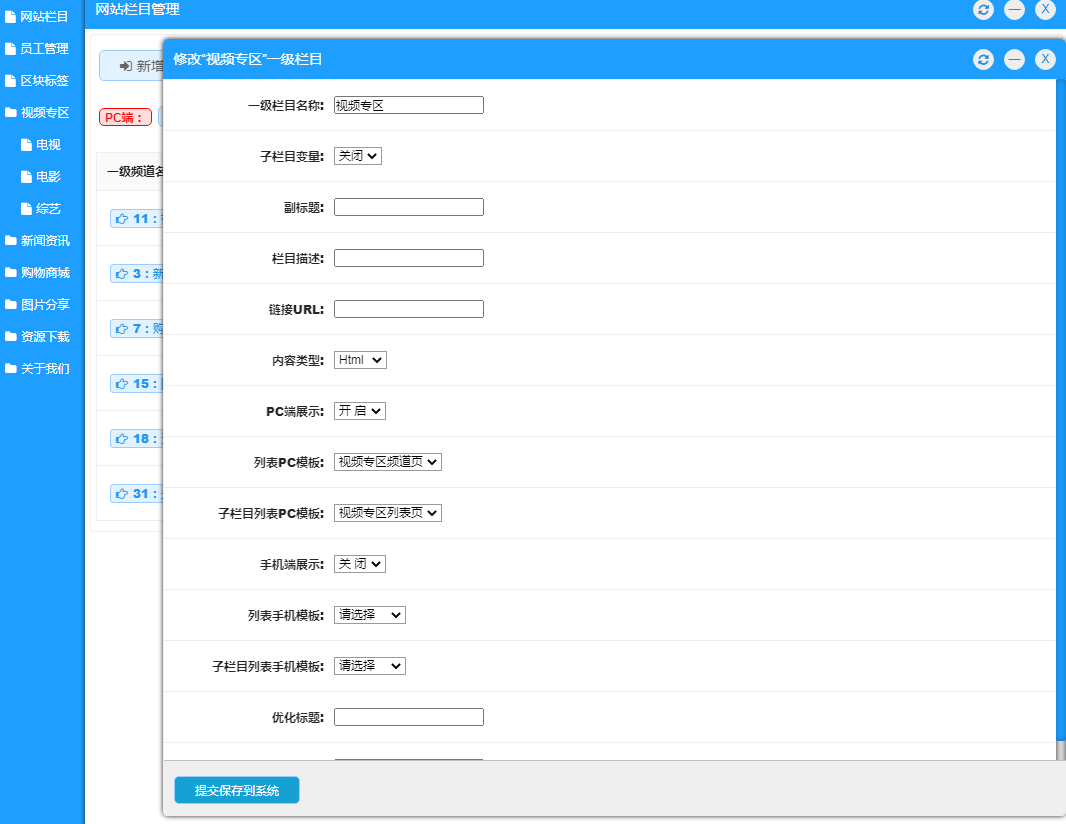This screenshot has height=824, width=1066.
Task: Open the 子栏目列表PC模板 dropdown
Action: coord(388,513)
